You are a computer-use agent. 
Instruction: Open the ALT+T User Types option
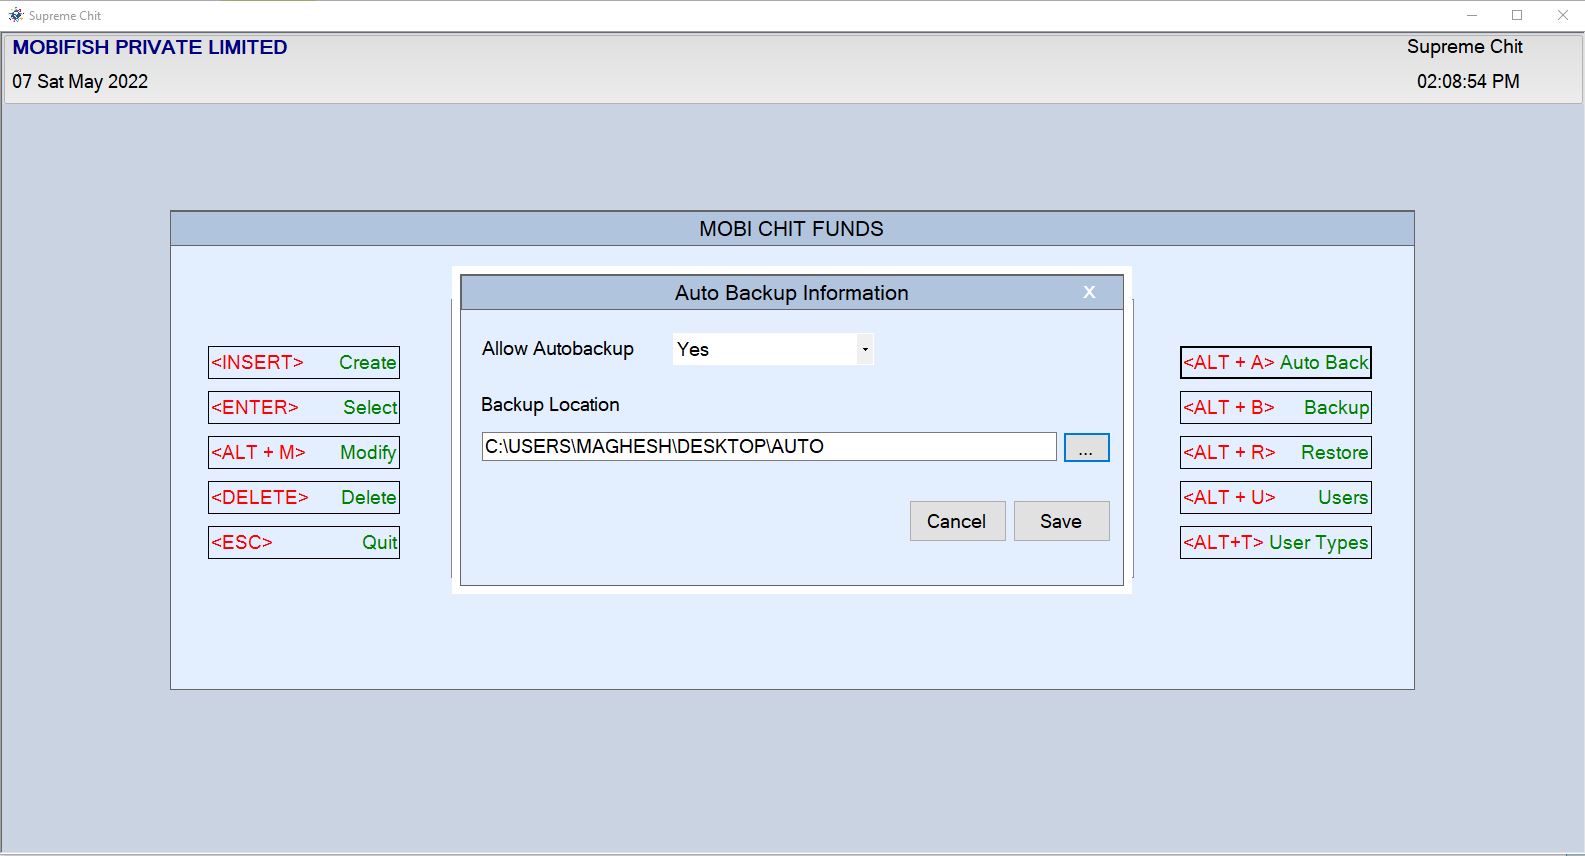pyautogui.click(x=1276, y=542)
